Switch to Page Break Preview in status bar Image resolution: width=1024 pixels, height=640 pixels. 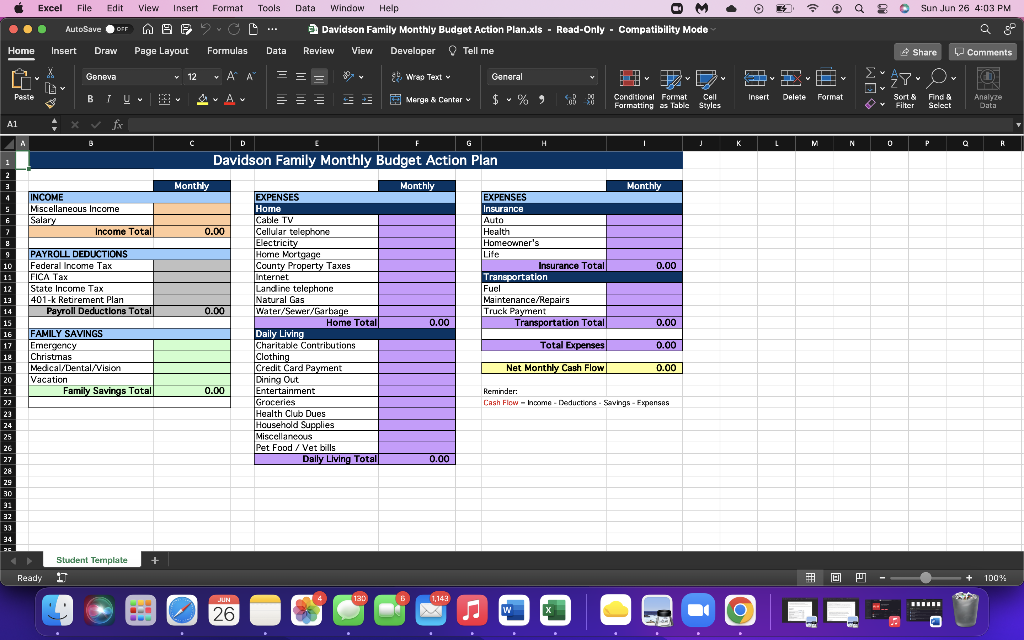click(x=861, y=578)
